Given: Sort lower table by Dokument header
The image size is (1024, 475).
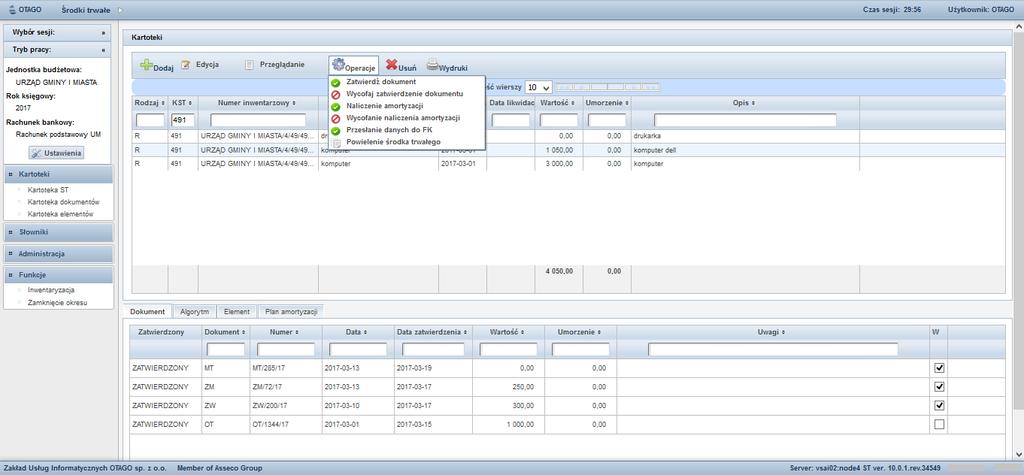Looking at the screenshot, I should (x=225, y=332).
